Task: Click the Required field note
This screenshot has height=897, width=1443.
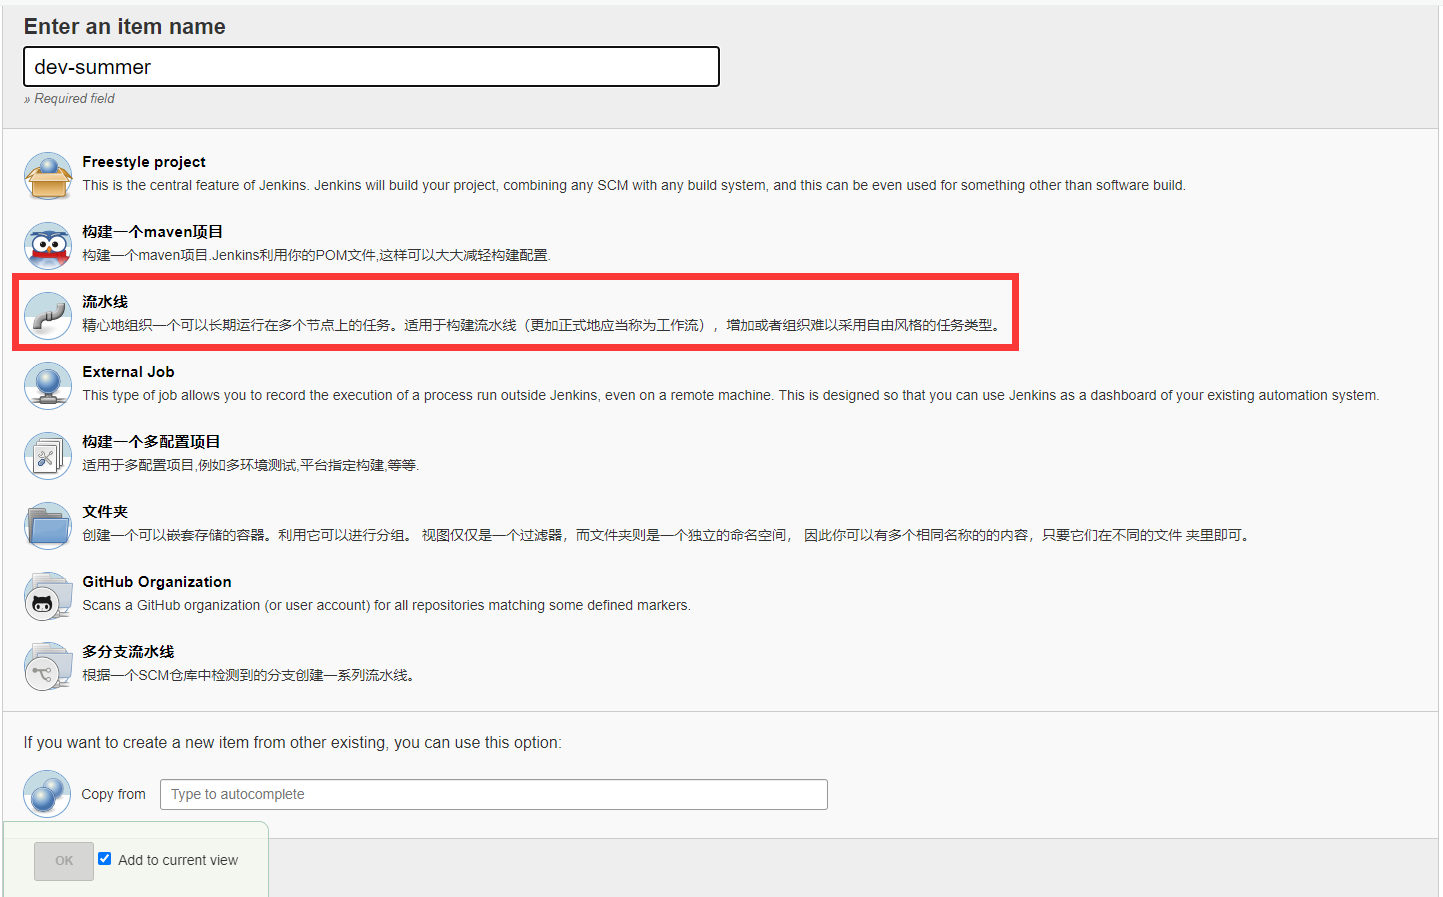Action: (69, 98)
